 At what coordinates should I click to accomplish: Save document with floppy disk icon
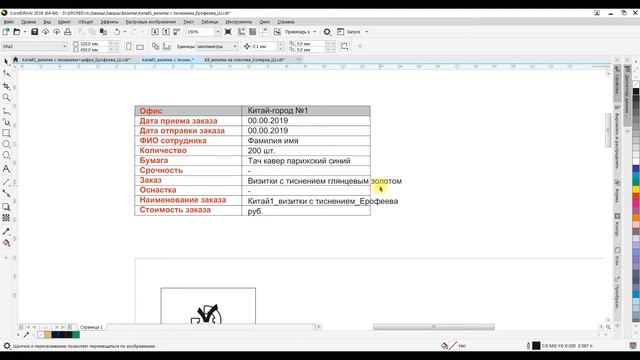click(x=34, y=31)
